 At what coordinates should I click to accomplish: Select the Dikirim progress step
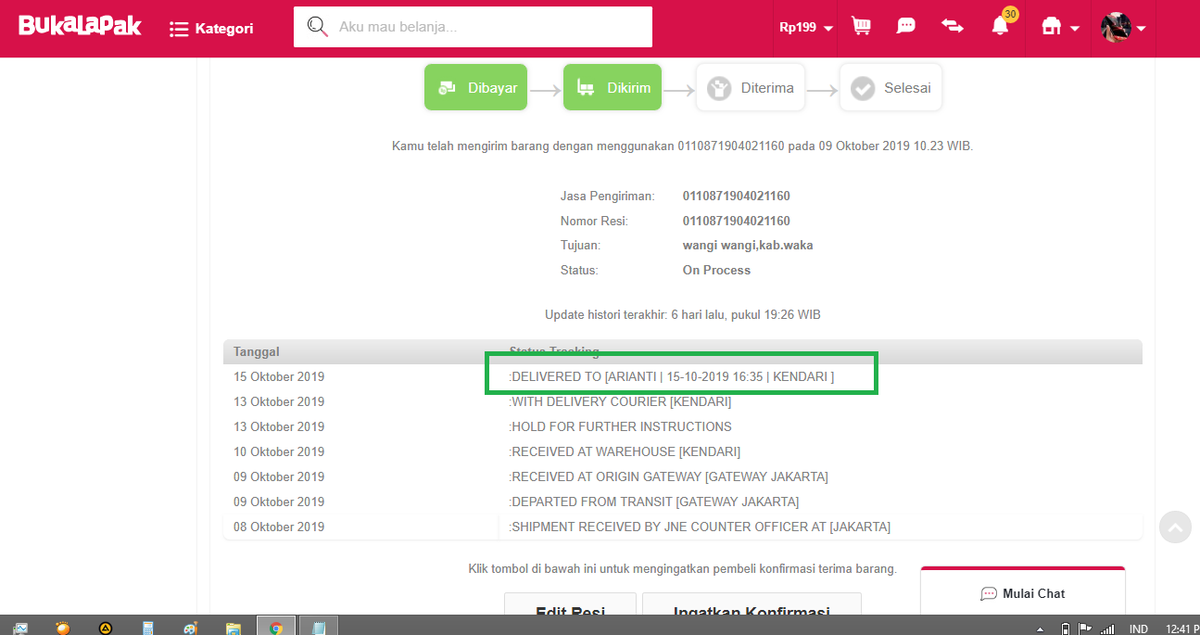click(613, 88)
